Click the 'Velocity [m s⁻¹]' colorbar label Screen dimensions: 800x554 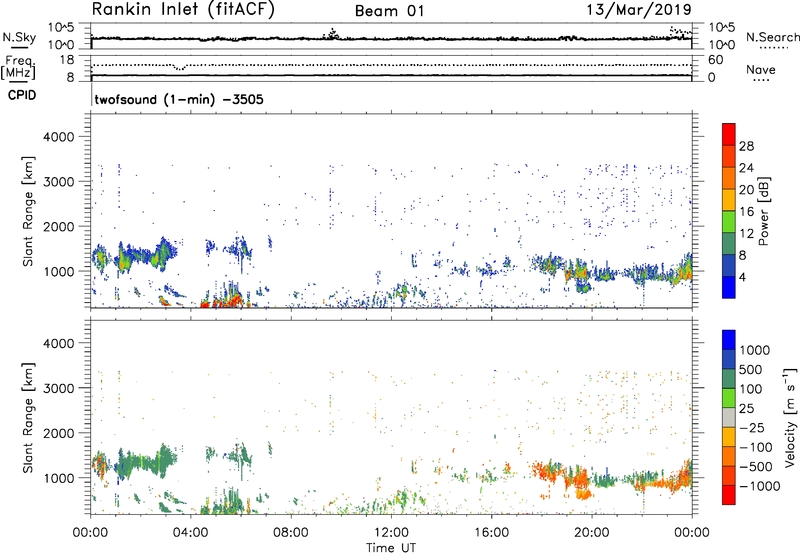(x=790, y=417)
